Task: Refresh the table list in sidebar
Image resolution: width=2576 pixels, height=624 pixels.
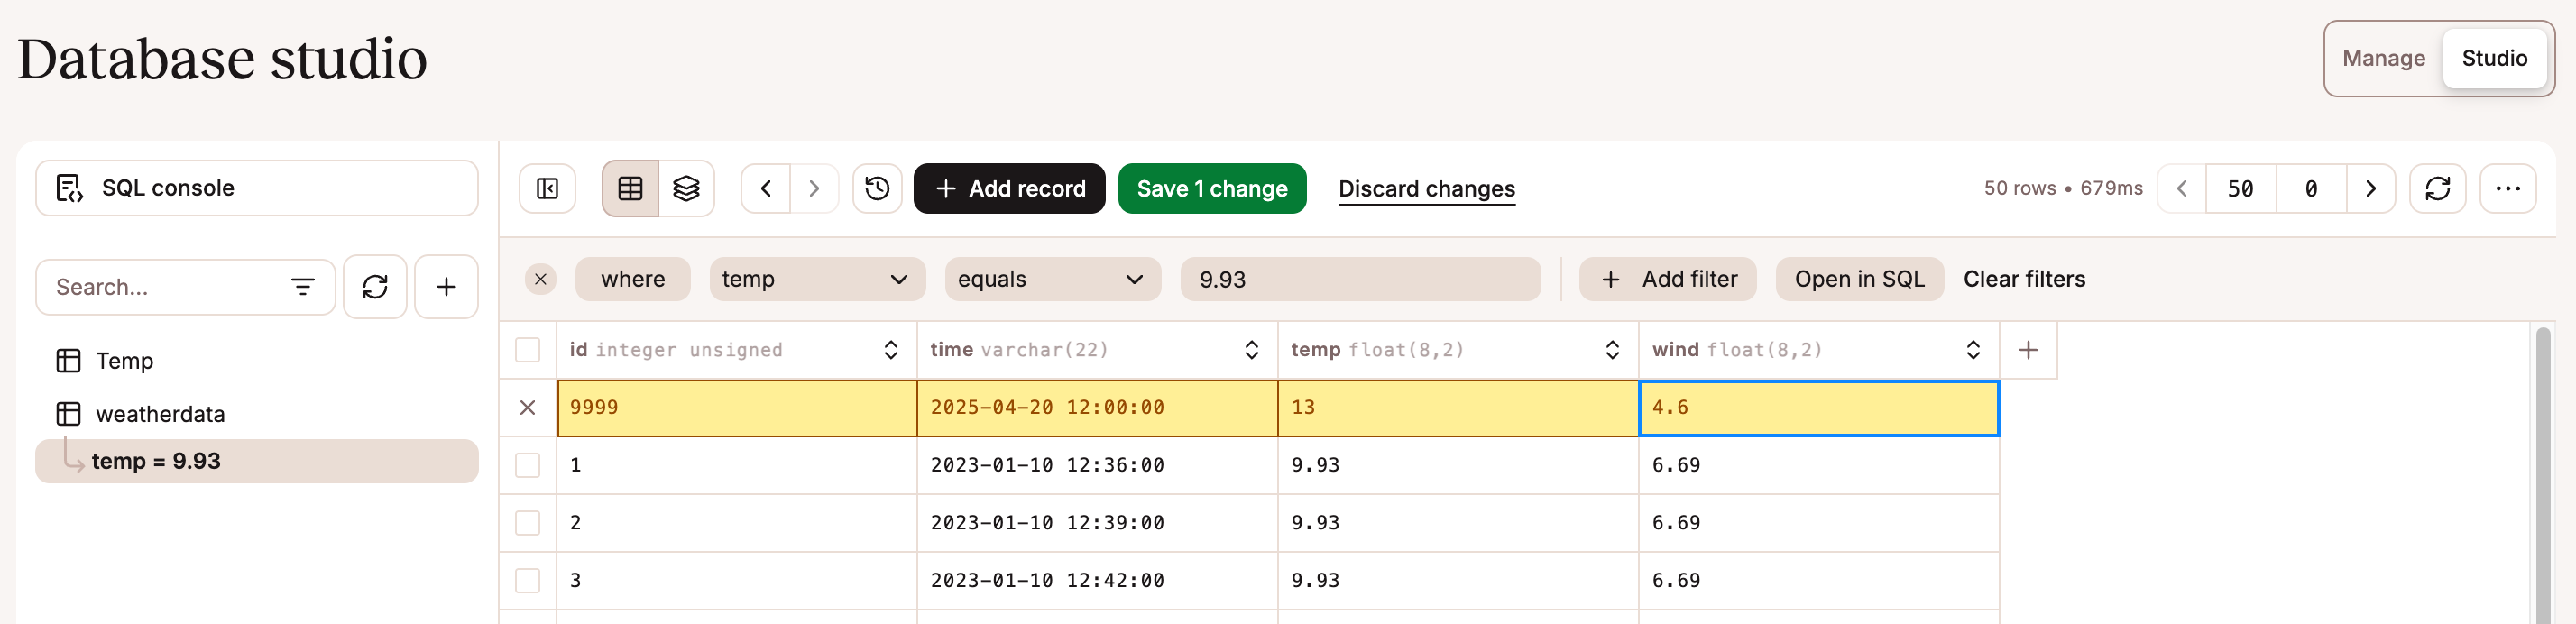Action: pos(375,287)
